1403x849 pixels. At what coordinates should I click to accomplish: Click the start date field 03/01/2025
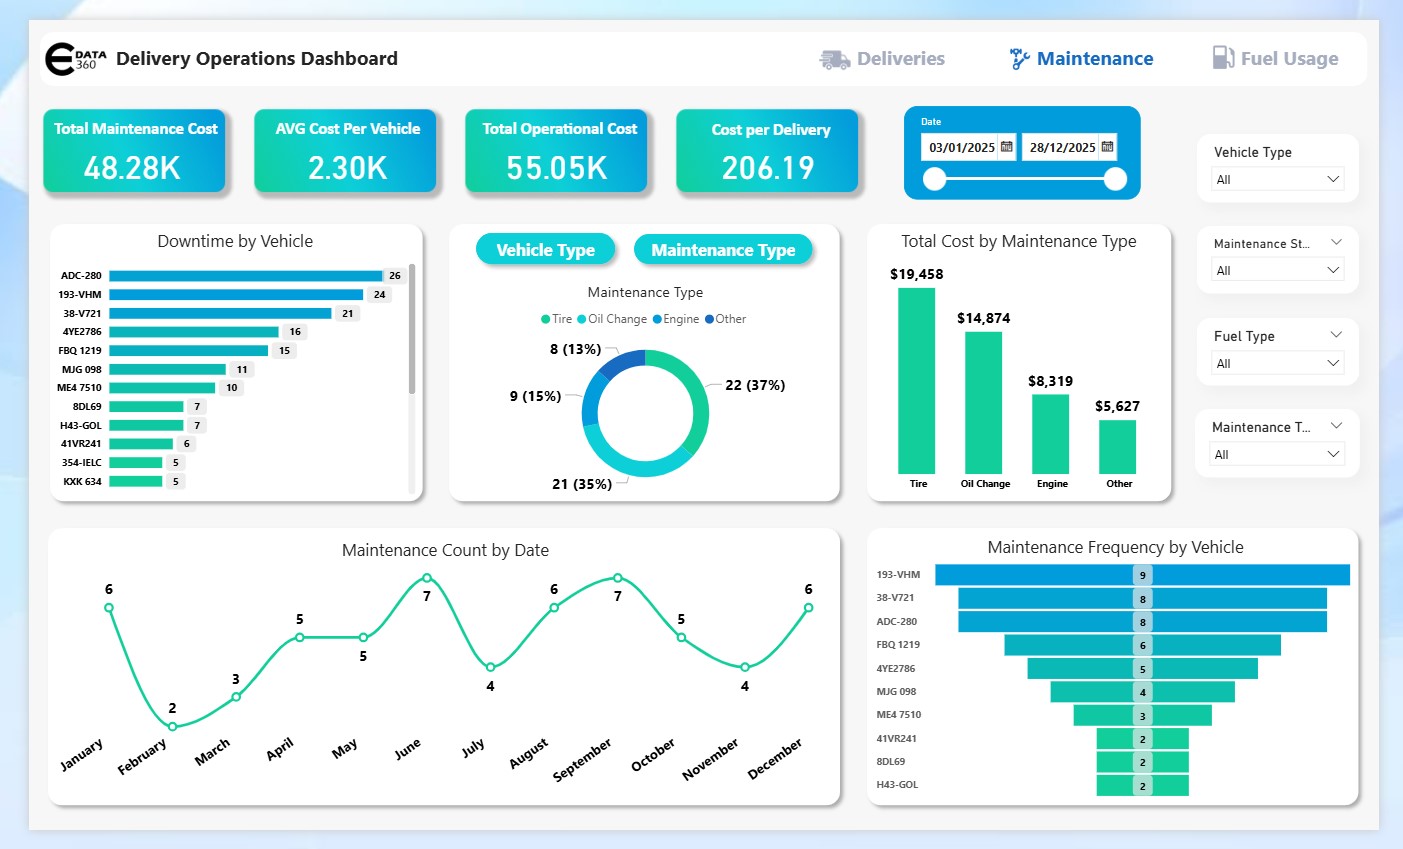point(961,147)
